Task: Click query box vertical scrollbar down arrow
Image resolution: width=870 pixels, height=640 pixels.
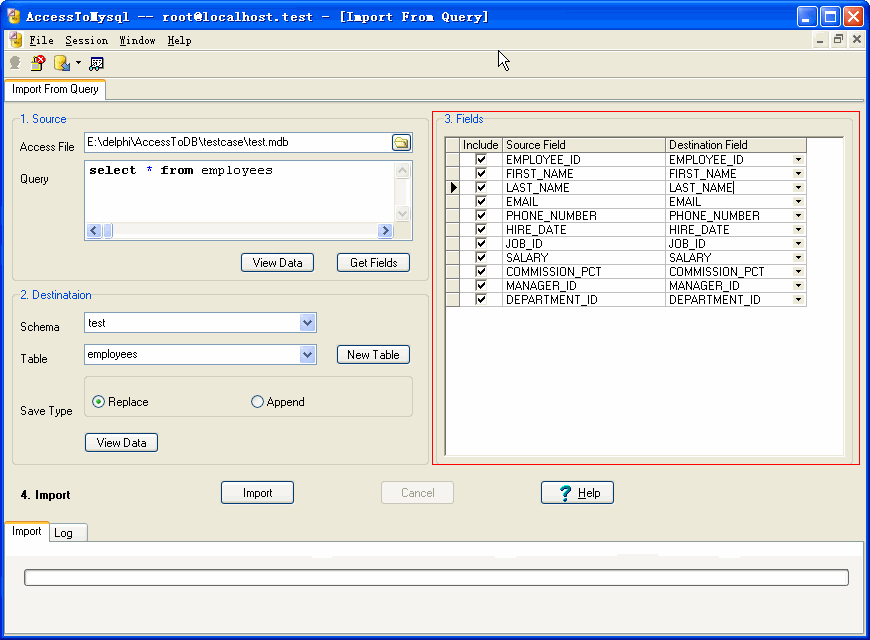Action: (403, 213)
